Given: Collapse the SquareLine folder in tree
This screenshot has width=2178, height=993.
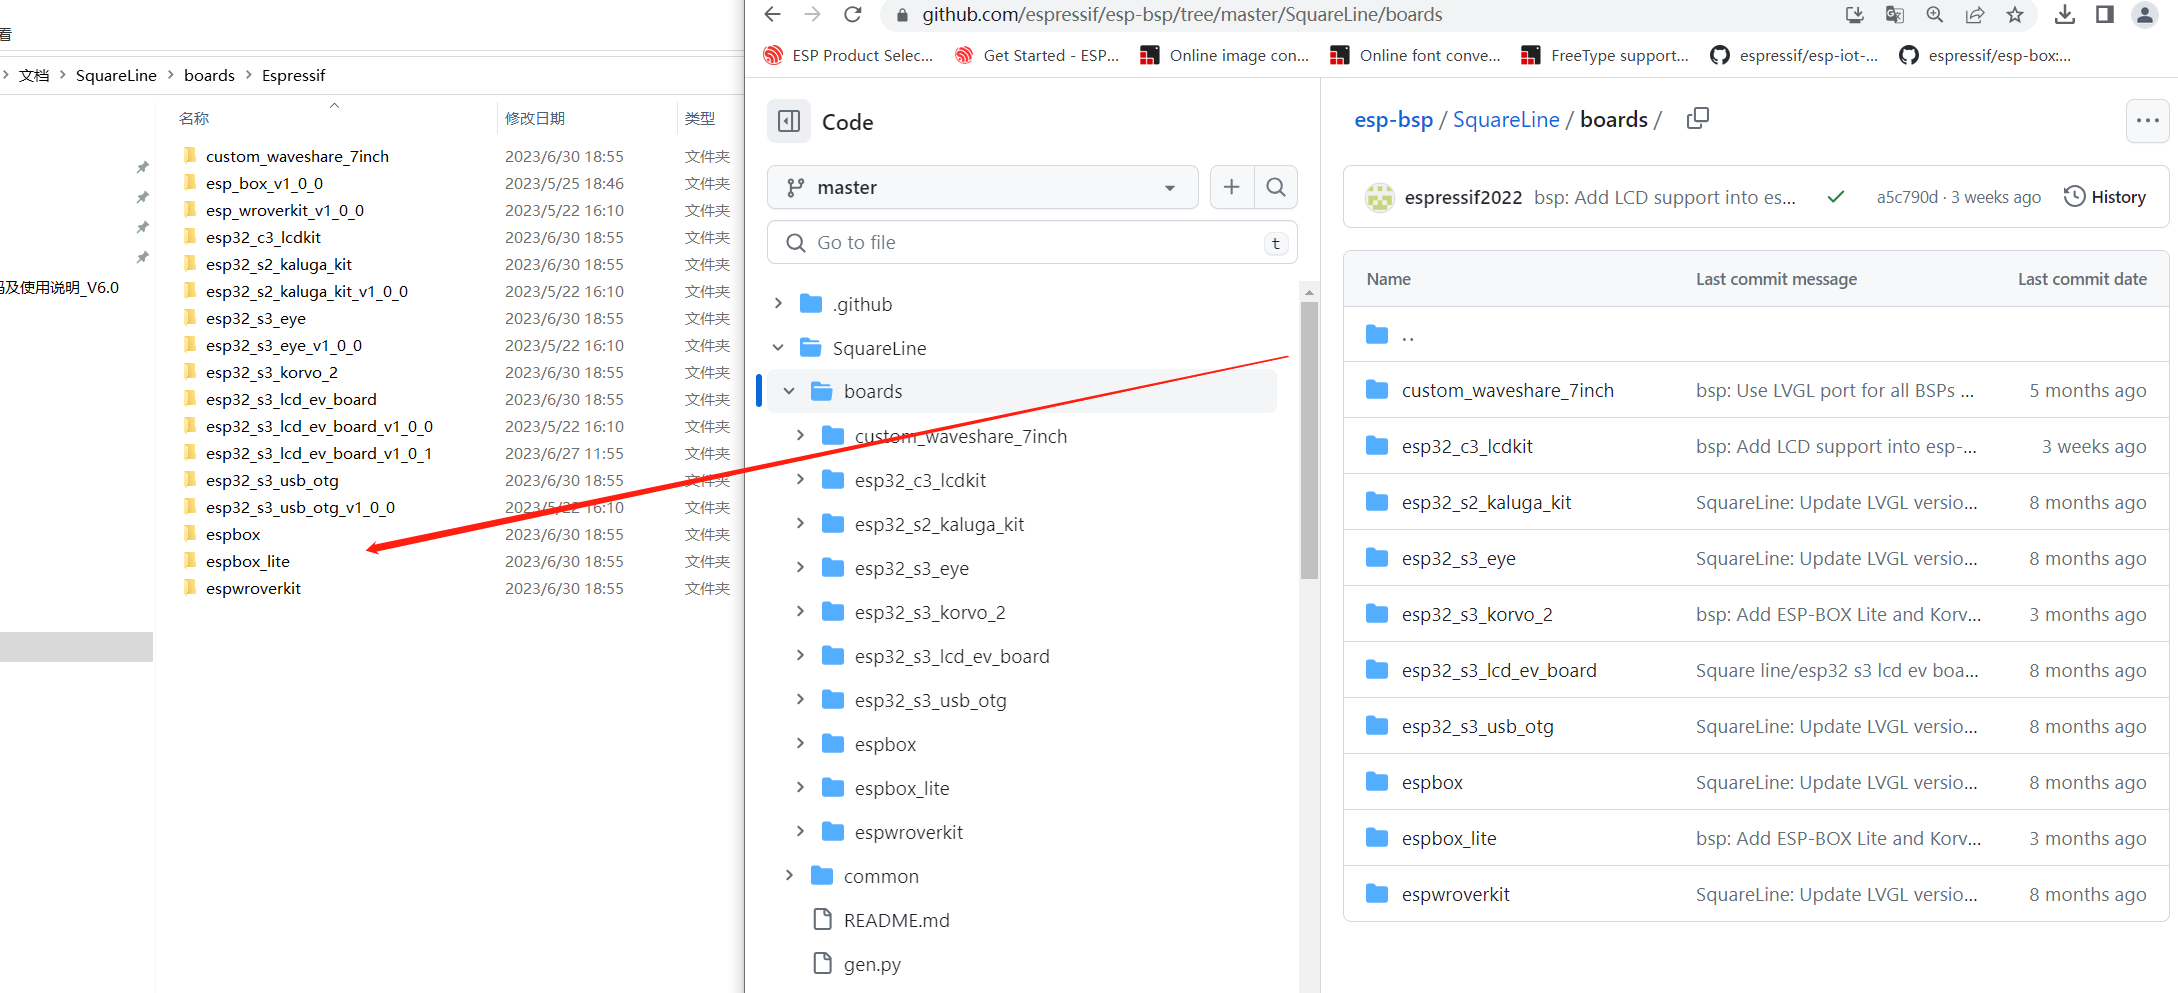Looking at the screenshot, I should pos(778,347).
